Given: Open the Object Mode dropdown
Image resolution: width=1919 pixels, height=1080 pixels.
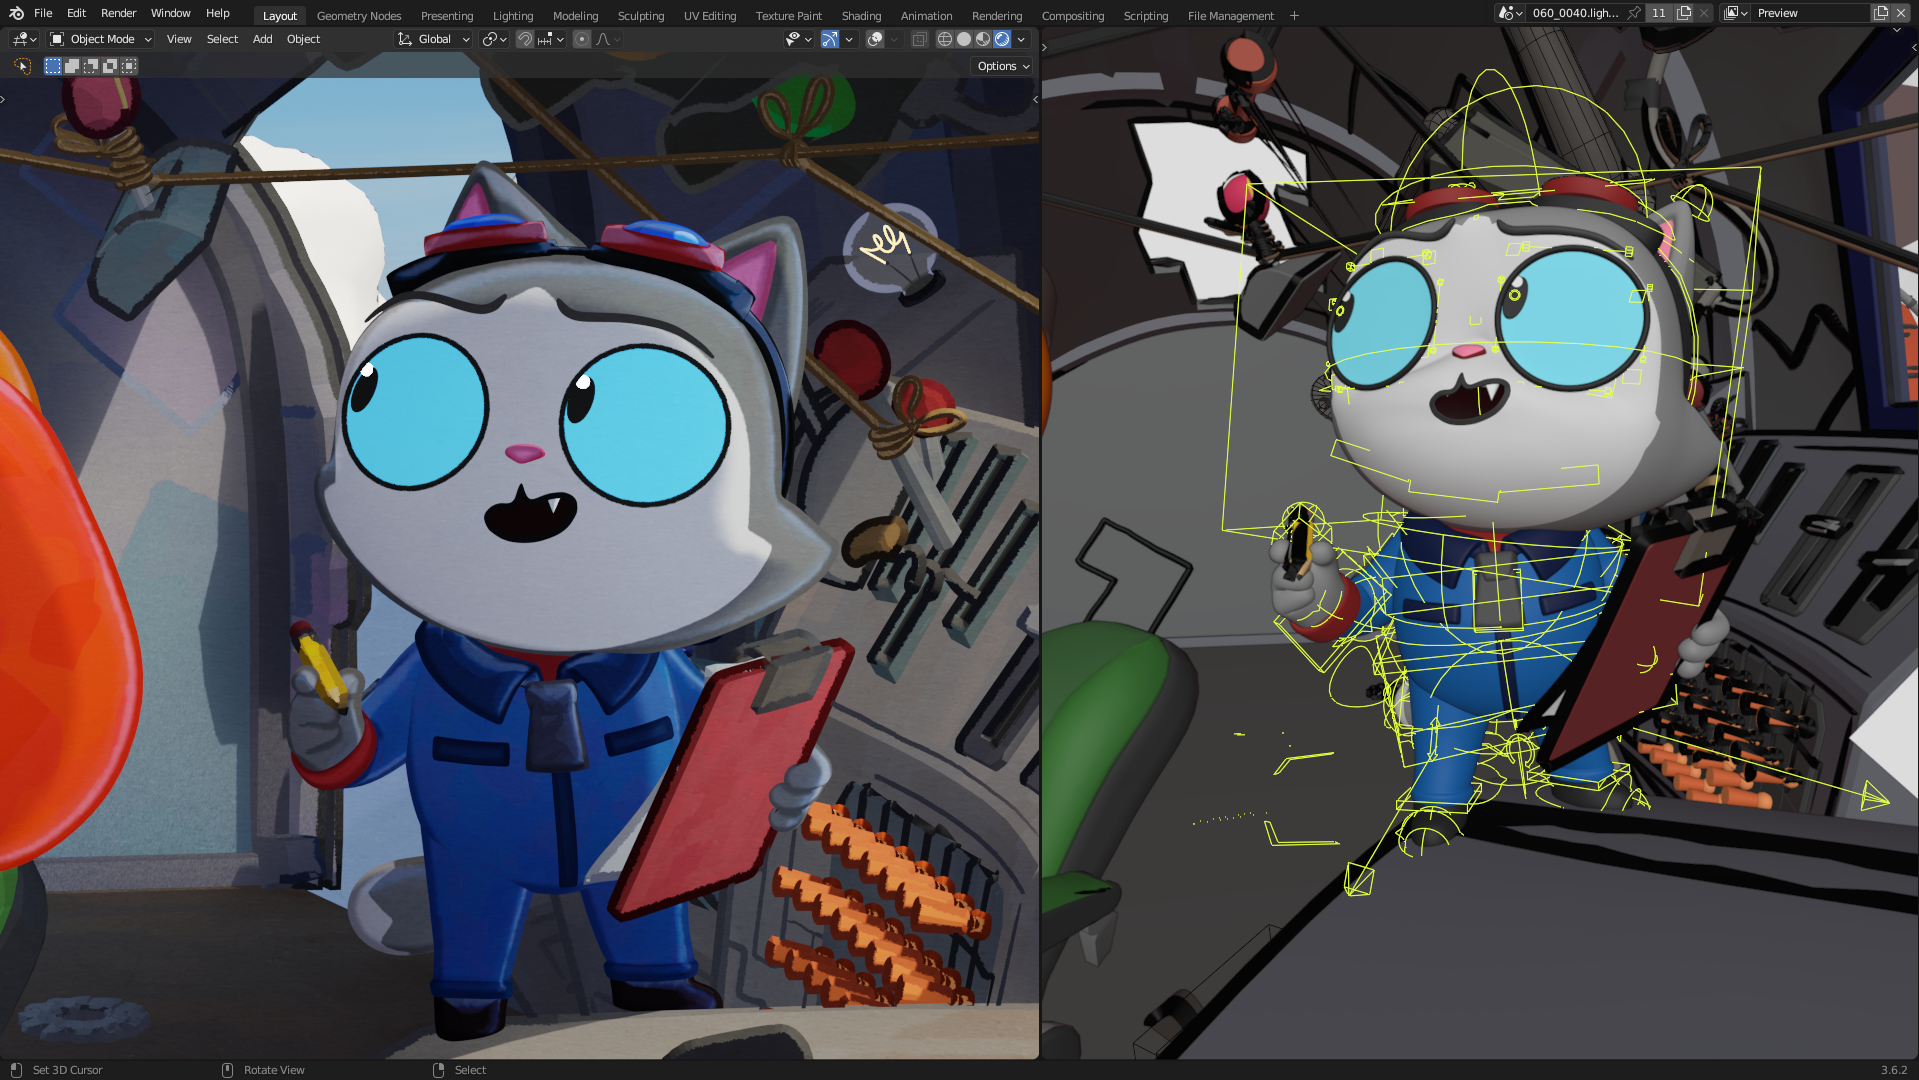Looking at the screenshot, I should [x=101, y=39].
